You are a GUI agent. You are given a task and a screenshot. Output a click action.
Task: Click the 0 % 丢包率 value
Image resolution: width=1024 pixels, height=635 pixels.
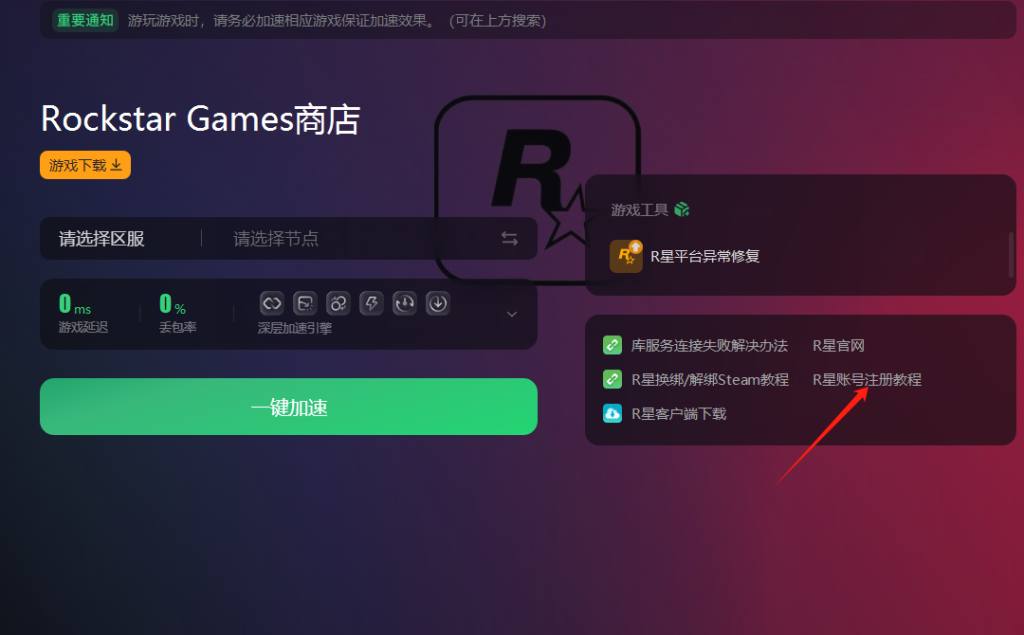(x=172, y=304)
